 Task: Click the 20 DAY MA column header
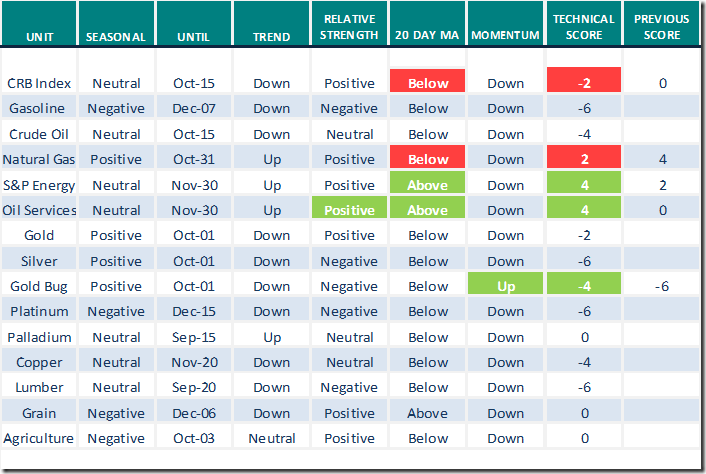tap(427, 37)
